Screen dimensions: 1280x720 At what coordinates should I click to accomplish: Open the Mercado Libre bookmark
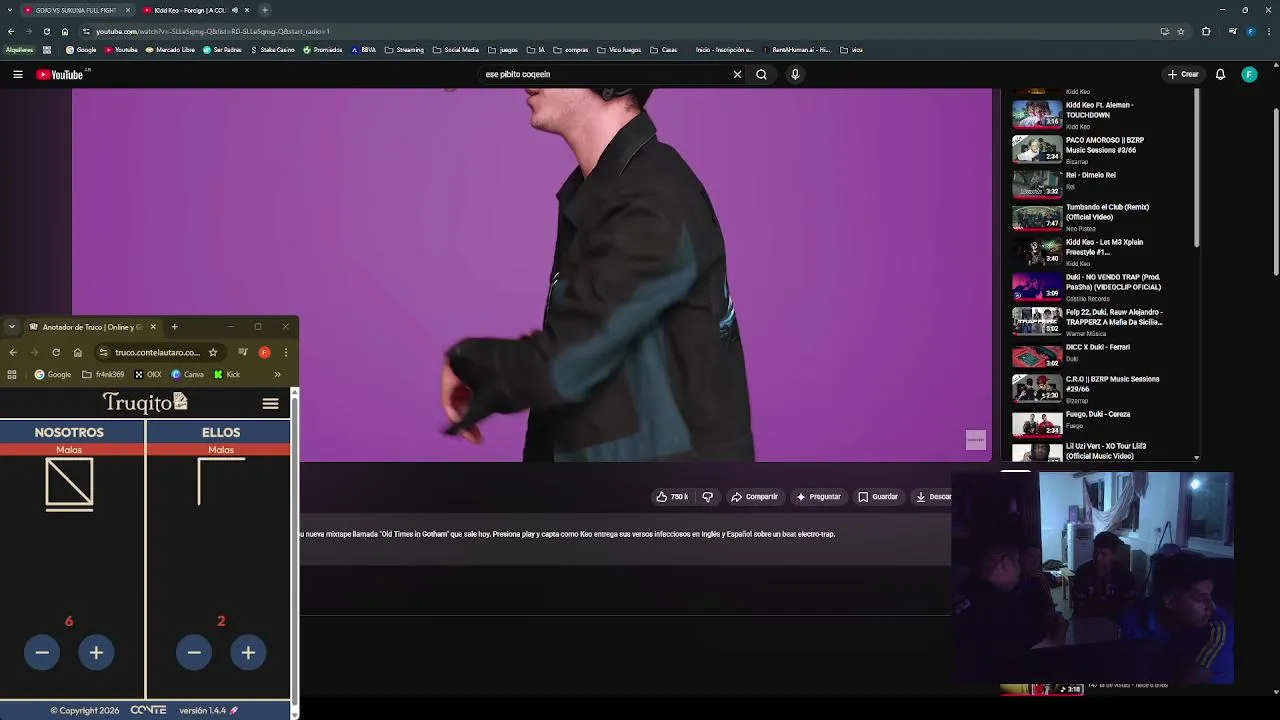tap(169, 50)
